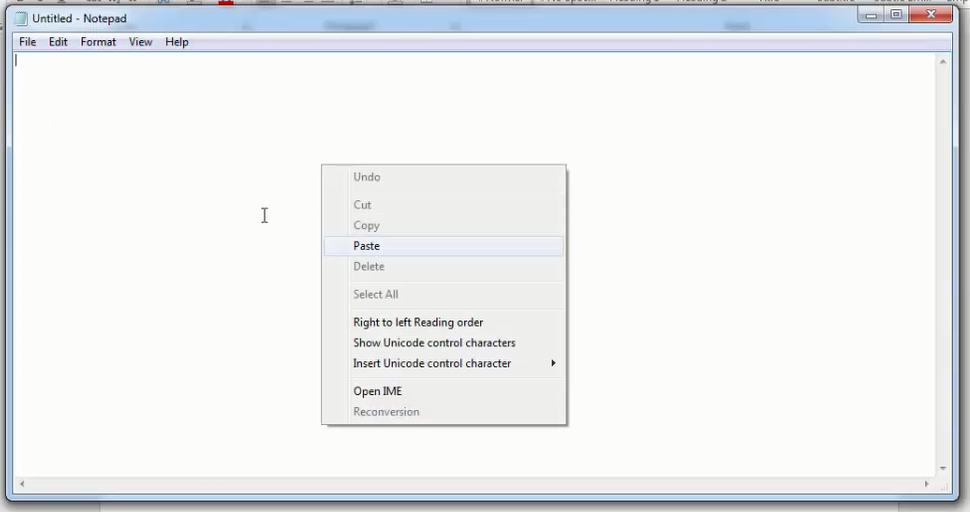This screenshot has height=512, width=970.
Task: Click the disabled Undo menu entry
Action: click(444, 177)
